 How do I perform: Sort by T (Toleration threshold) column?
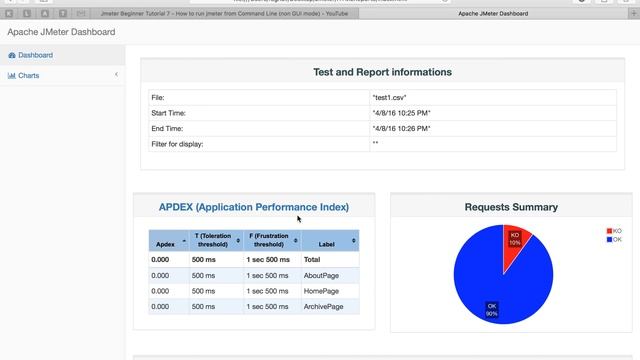216,240
